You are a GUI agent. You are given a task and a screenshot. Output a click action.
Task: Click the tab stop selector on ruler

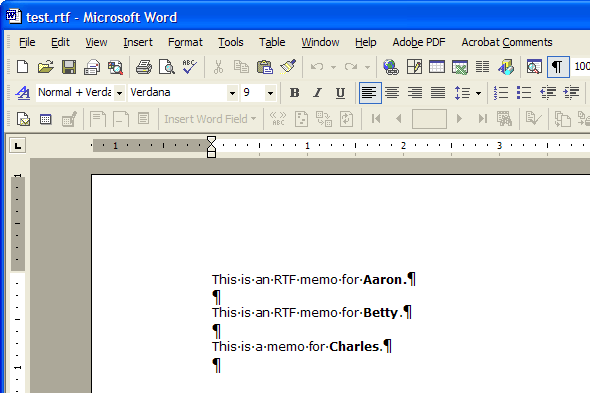[x=18, y=146]
